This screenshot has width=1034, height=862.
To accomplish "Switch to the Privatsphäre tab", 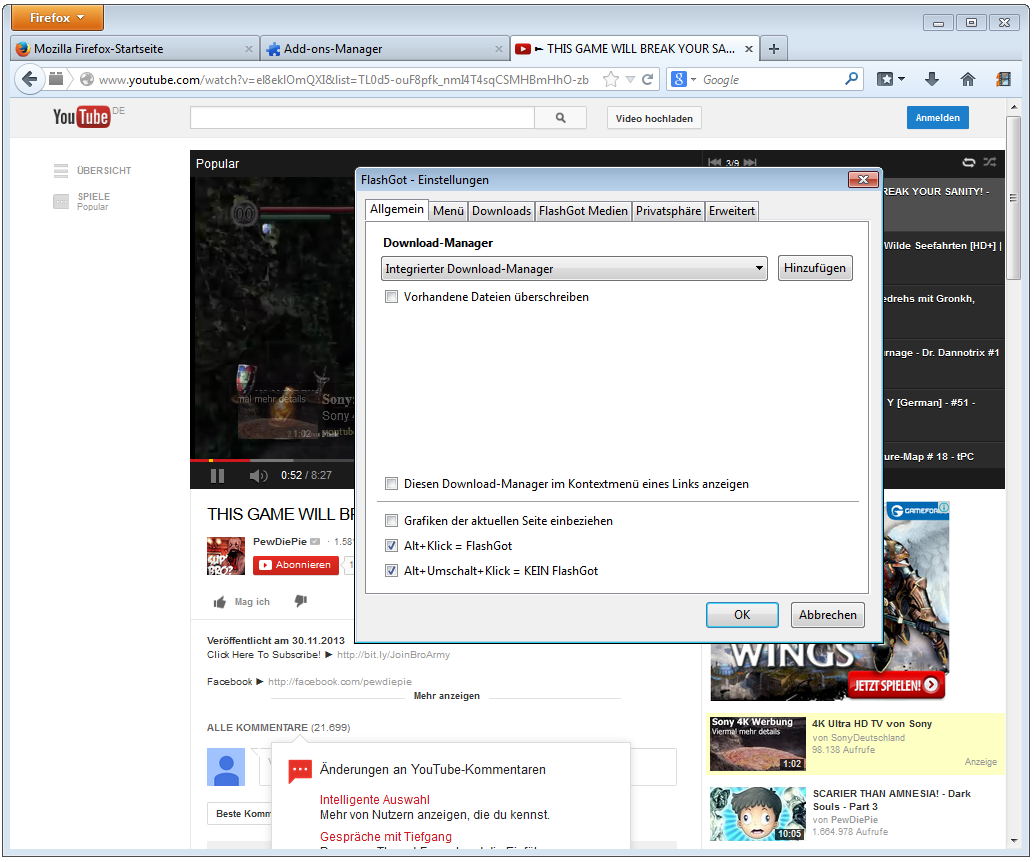I will (x=668, y=211).
